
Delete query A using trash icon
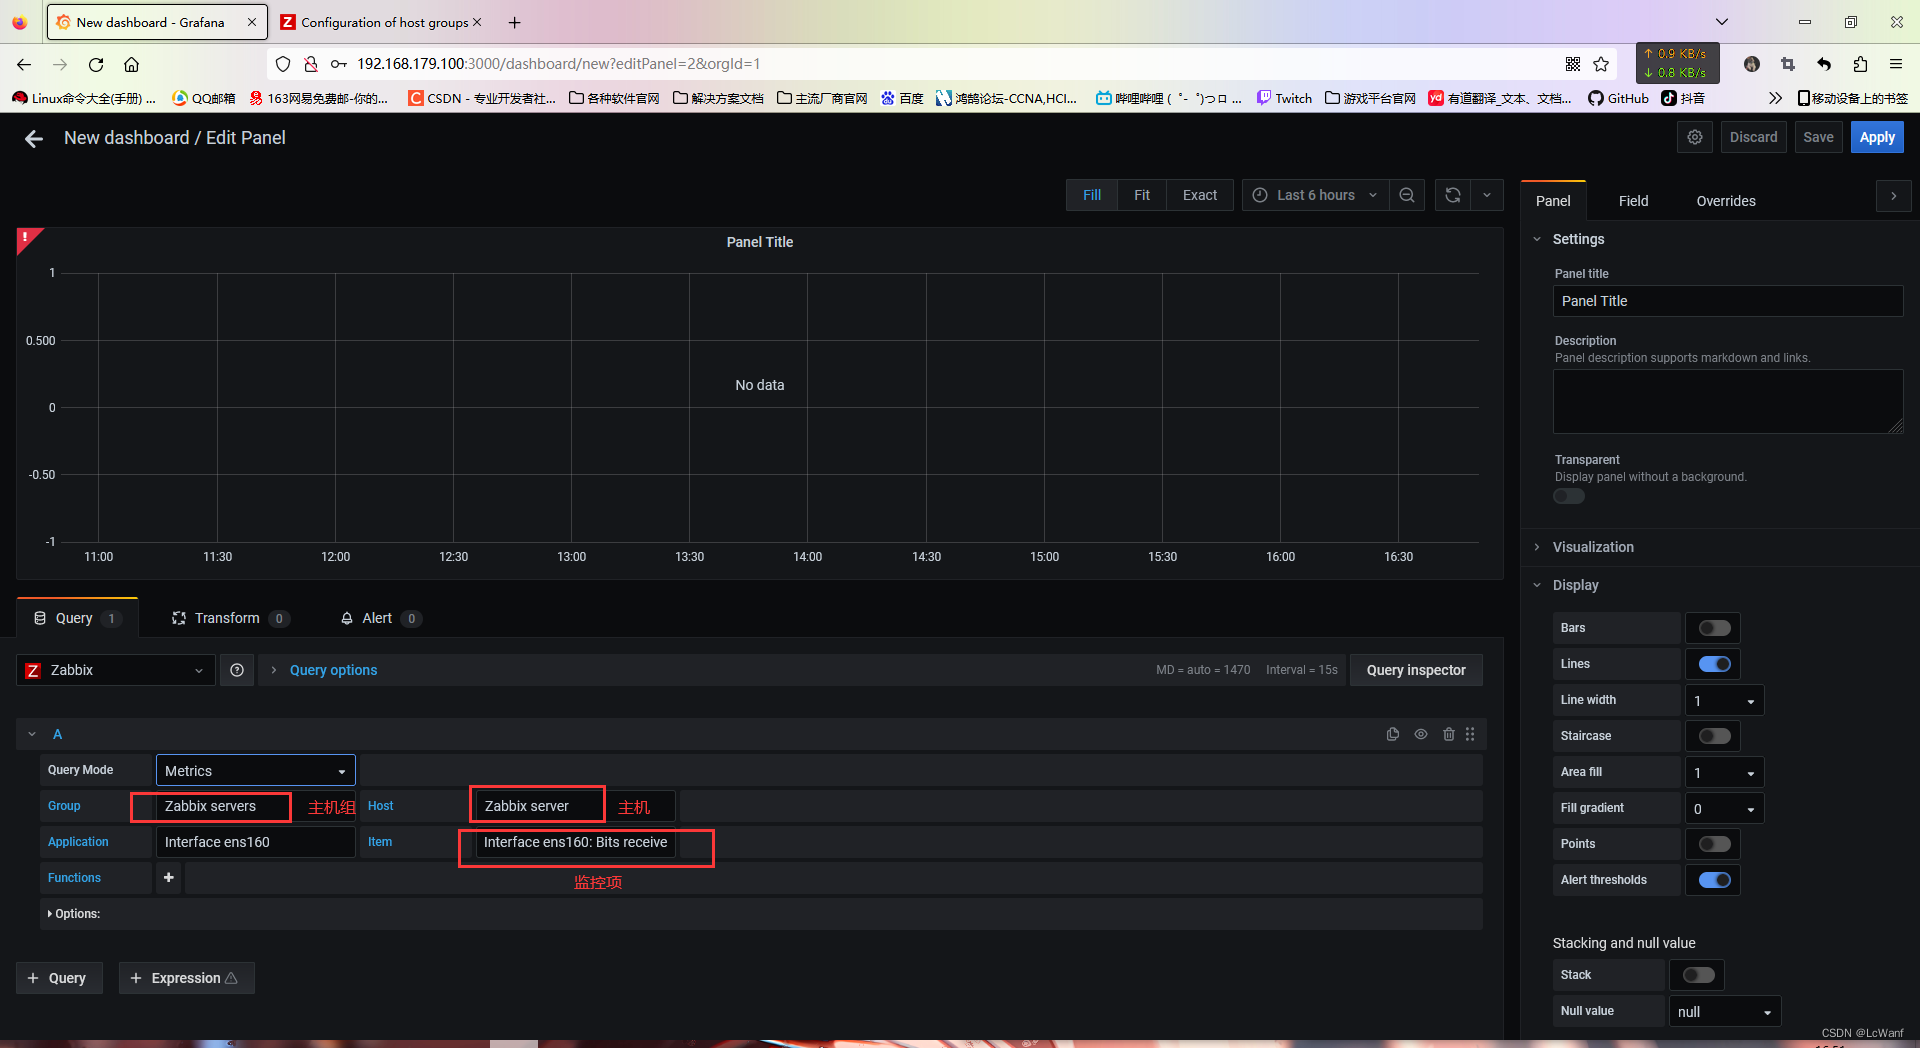(x=1449, y=734)
